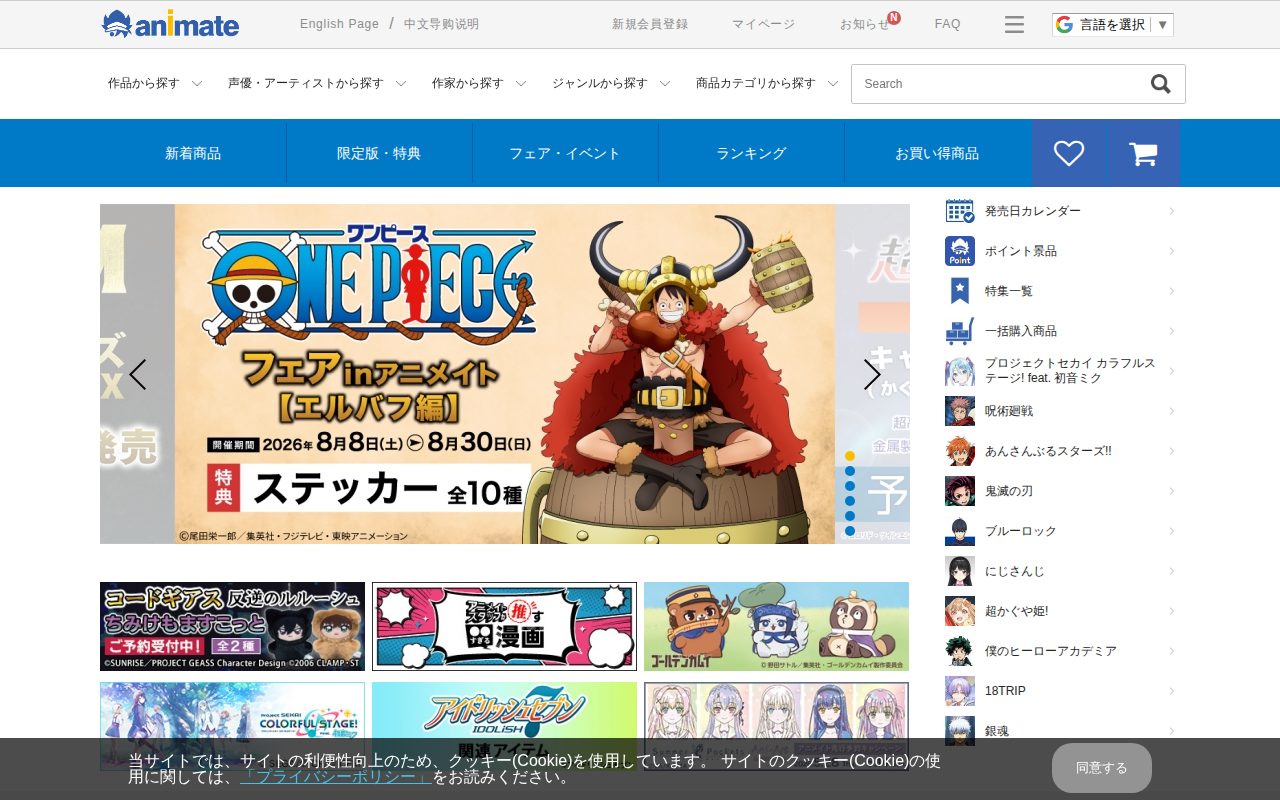Expand 声優・アーティストから探す dropdown
Screen dimensions: 1280x800
click(x=317, y=84)
